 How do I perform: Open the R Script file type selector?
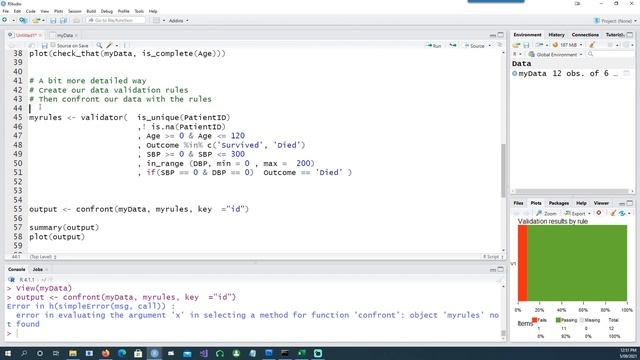click(x=493, y=257)
